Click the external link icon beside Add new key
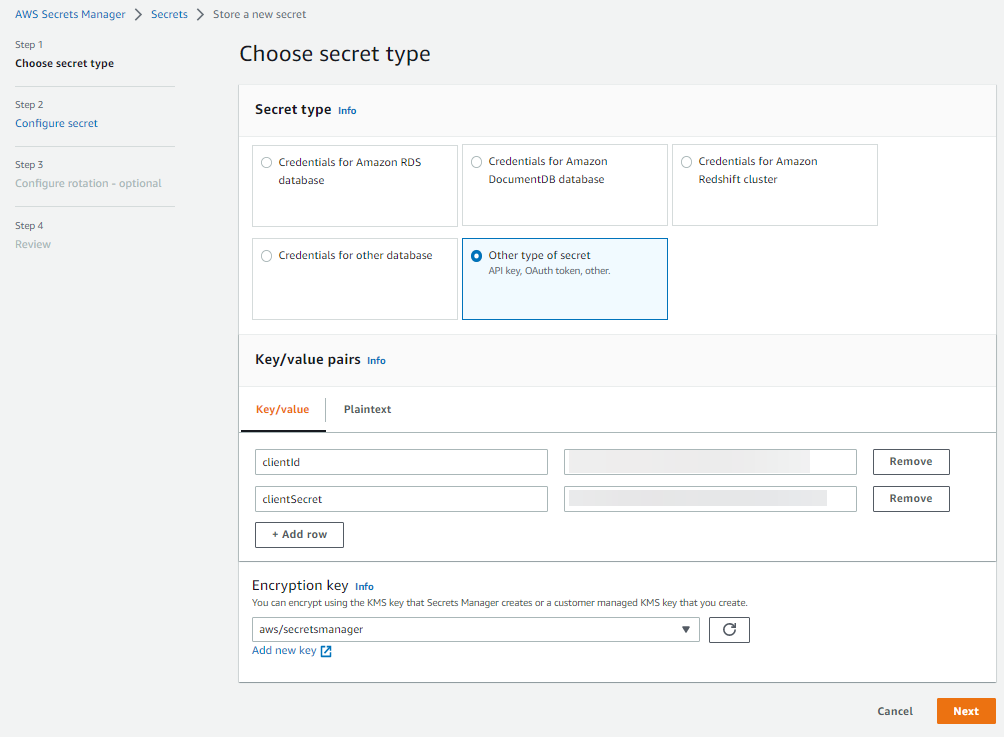1004x737 pixels. (326, 651)
